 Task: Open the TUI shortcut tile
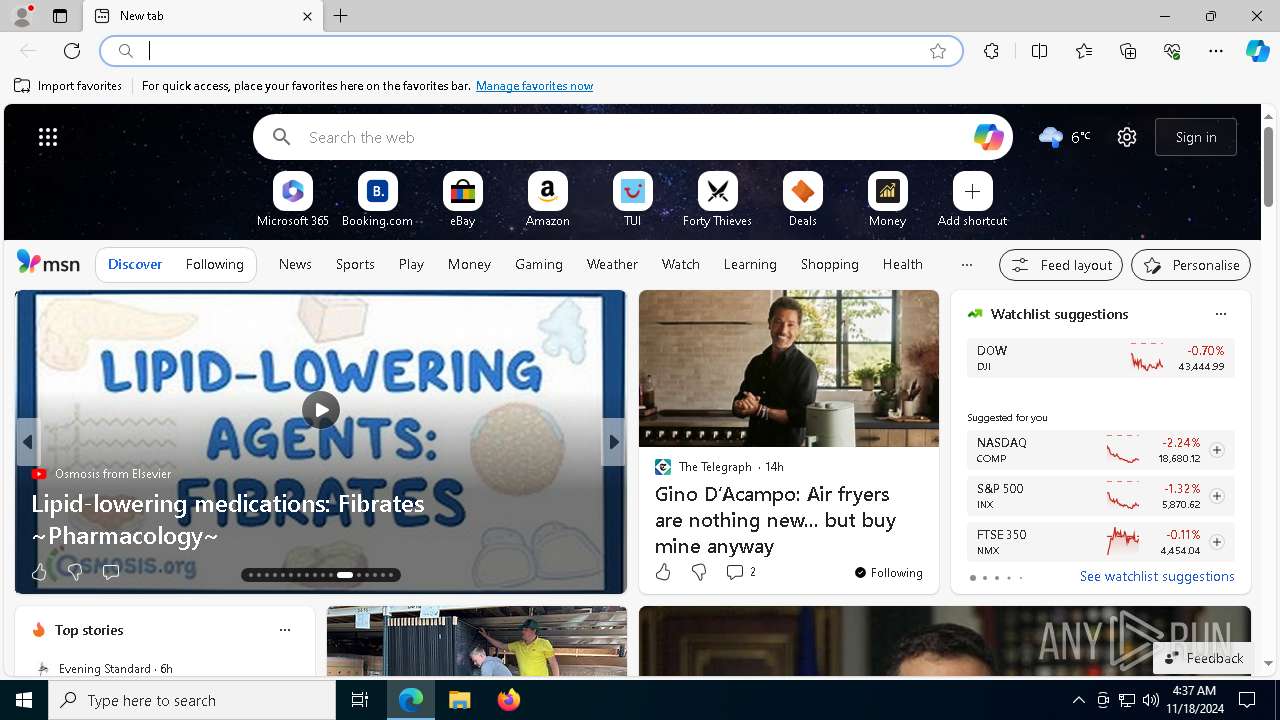click(x=632, y=200)
